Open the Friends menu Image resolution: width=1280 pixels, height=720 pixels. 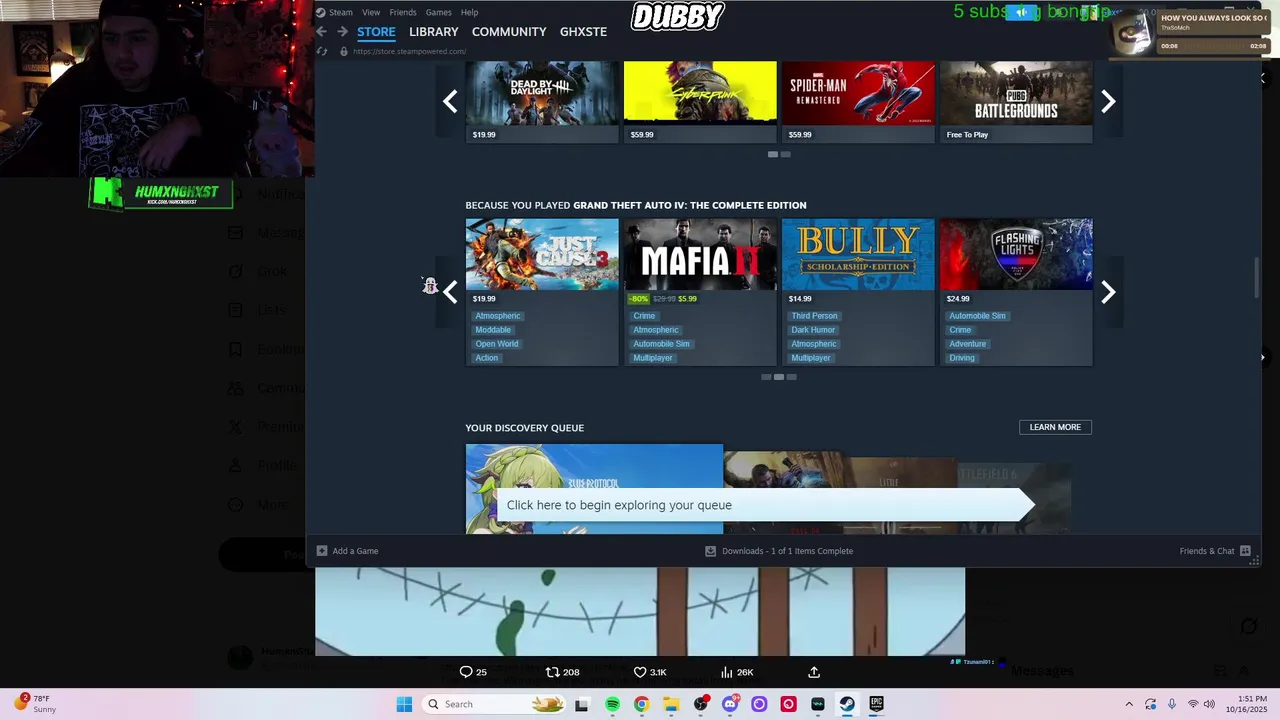pos(403,12)
